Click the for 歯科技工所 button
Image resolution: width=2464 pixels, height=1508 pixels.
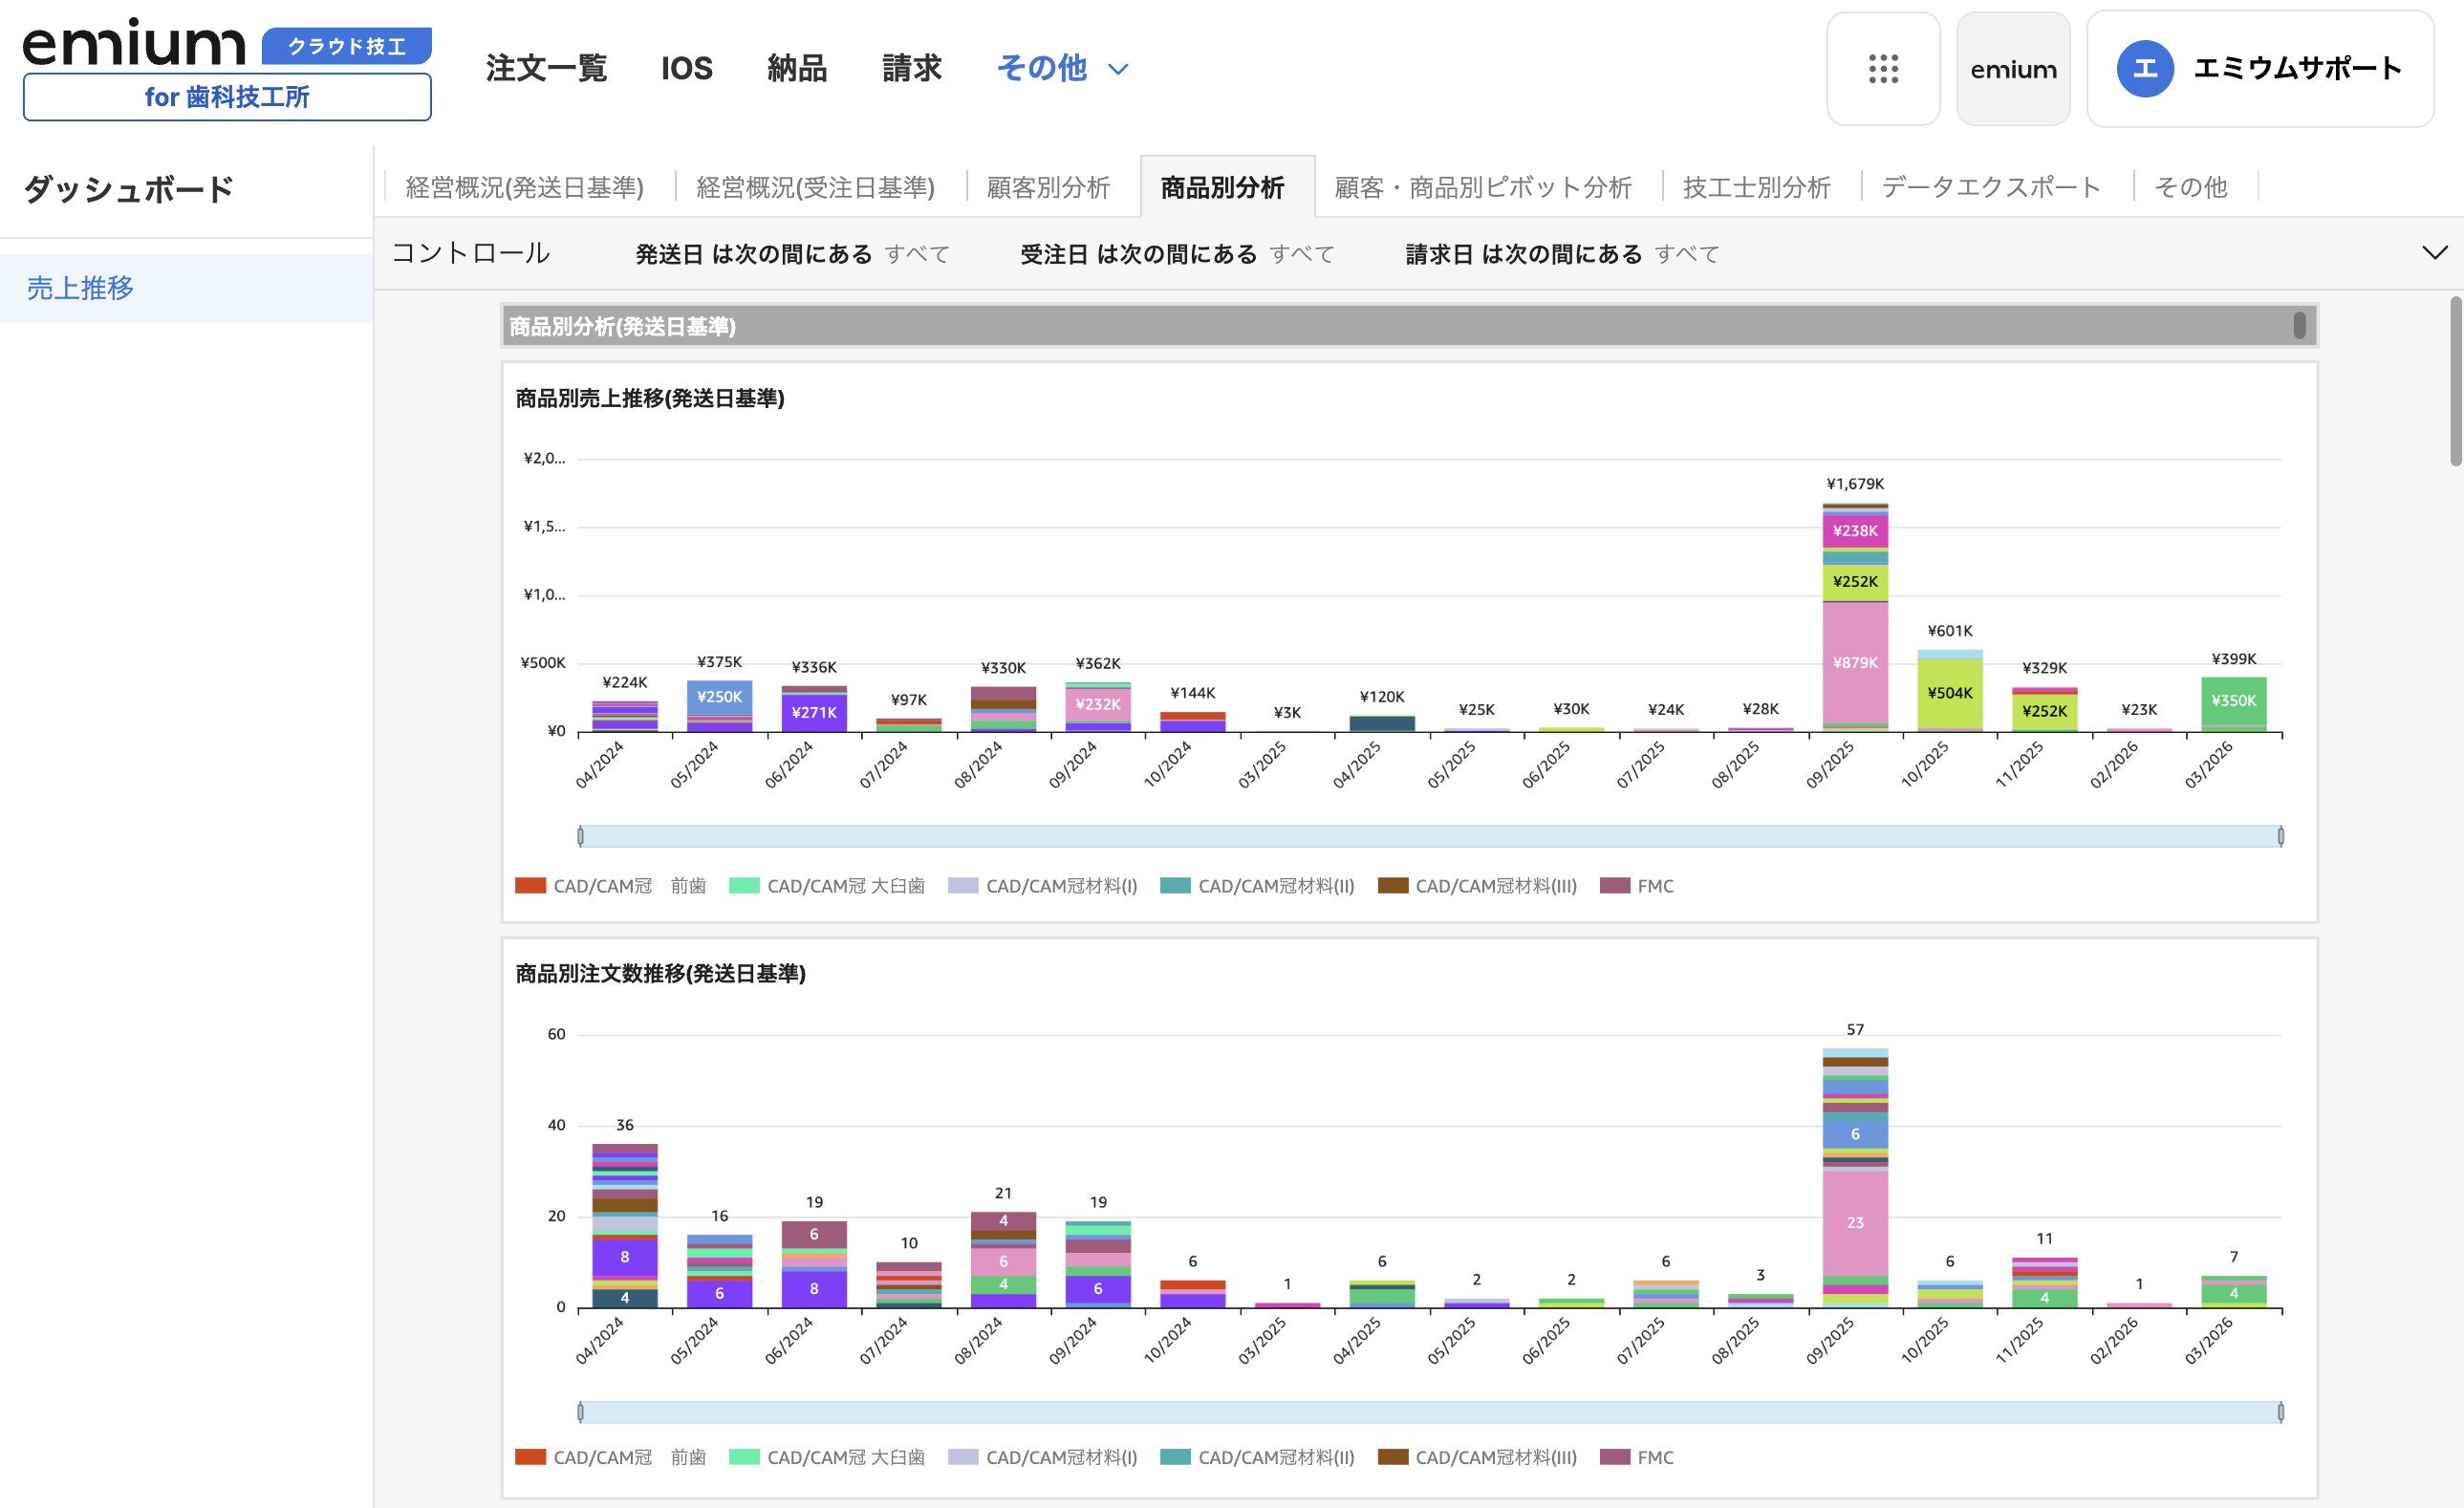tap(227, 97)
